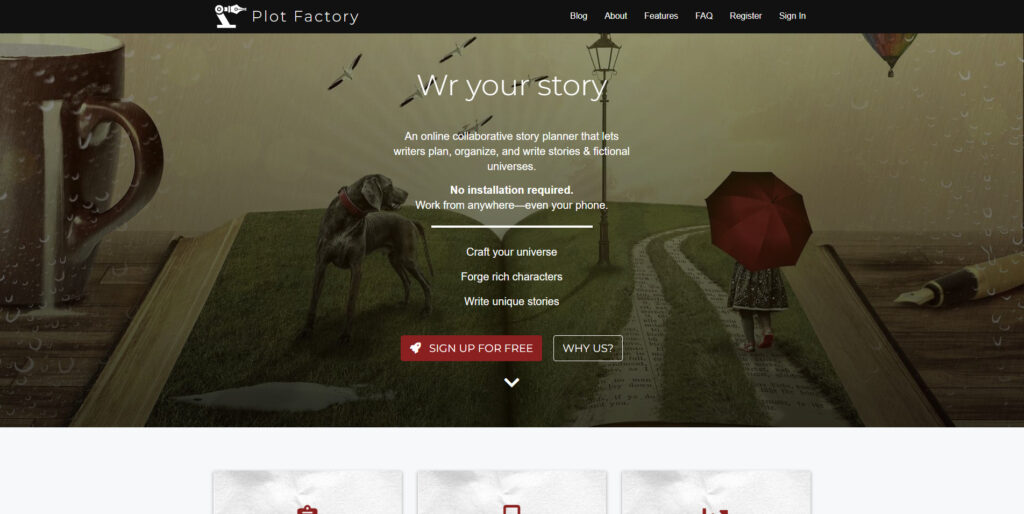Click the SIGN UP FOR FREE button
This screenshot has width=1024, height=514.
[x=471, y=348]
